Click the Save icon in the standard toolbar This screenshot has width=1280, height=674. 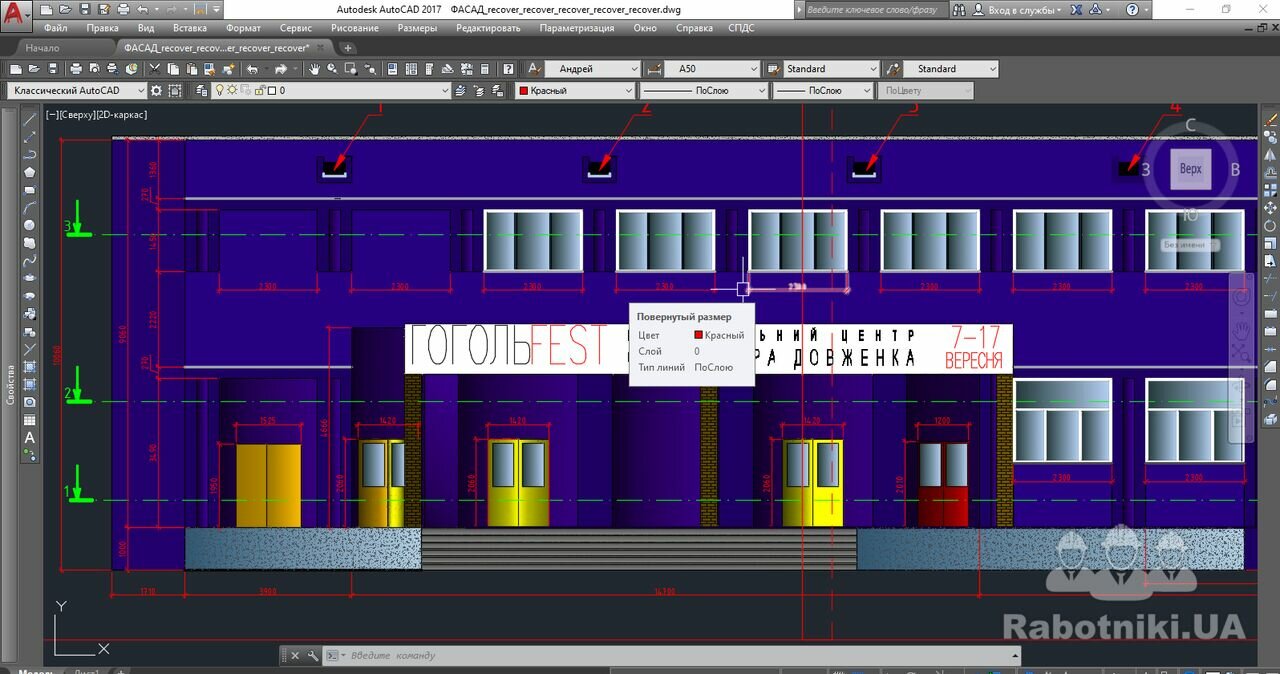pyautogui.click(x=53, y=69)
